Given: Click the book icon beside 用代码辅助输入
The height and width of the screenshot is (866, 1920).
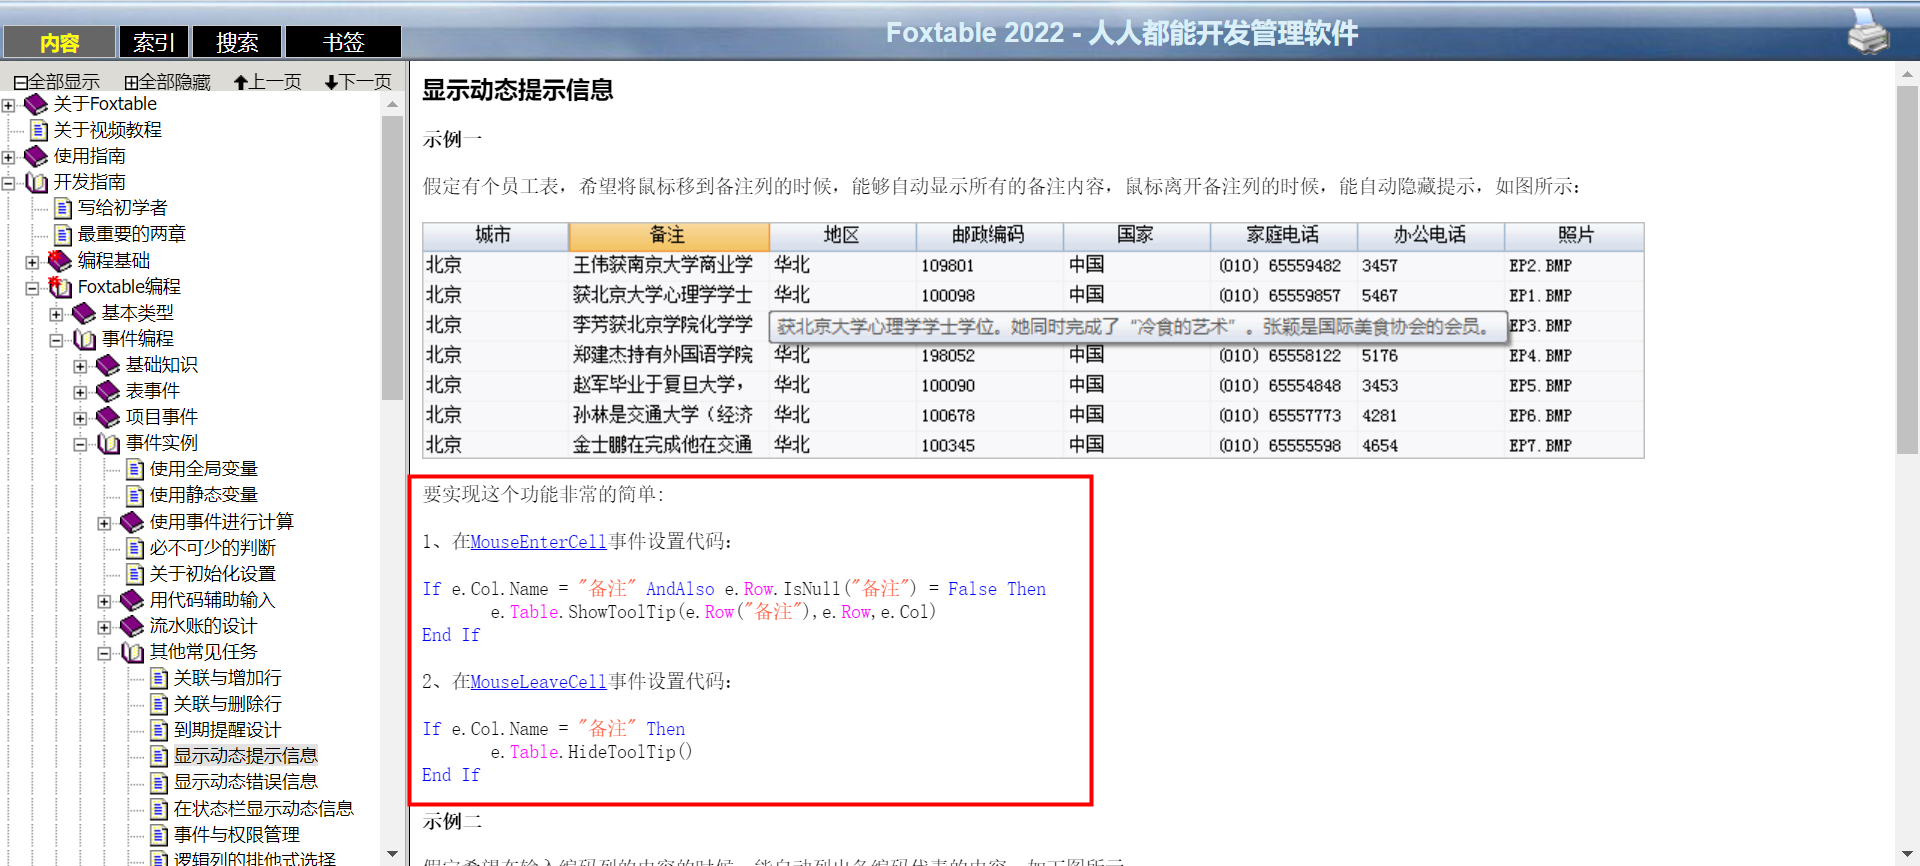Looking at the screenshot, I should [132, 600].
